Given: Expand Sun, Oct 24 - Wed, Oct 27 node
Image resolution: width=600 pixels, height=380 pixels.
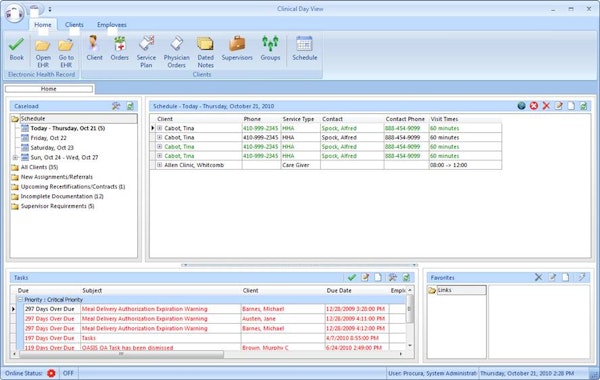Looking at the screenshot, I should coord(15,157).
